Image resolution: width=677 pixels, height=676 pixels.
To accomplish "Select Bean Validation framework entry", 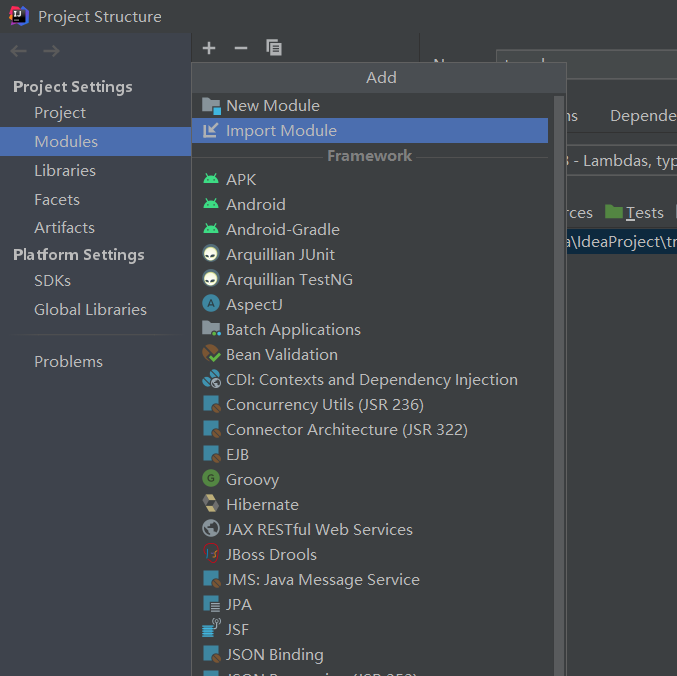I will [x=370, y=354].
